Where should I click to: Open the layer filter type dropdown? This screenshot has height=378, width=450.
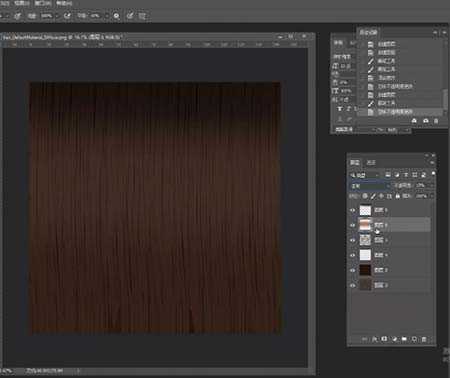[365, 175]
